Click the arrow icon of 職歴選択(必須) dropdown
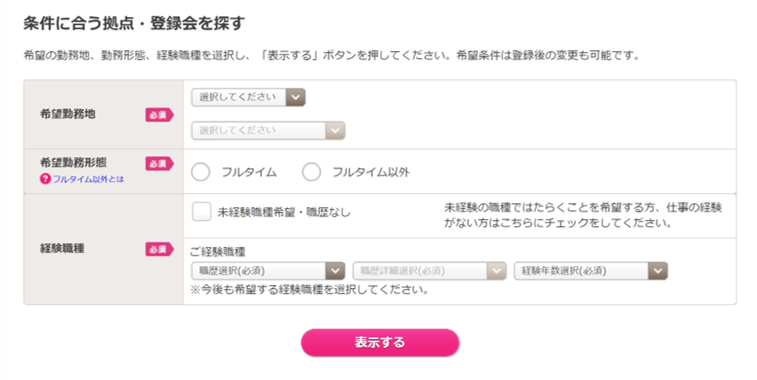This screenshot has height=380, width=757. [x=335, y=271]
